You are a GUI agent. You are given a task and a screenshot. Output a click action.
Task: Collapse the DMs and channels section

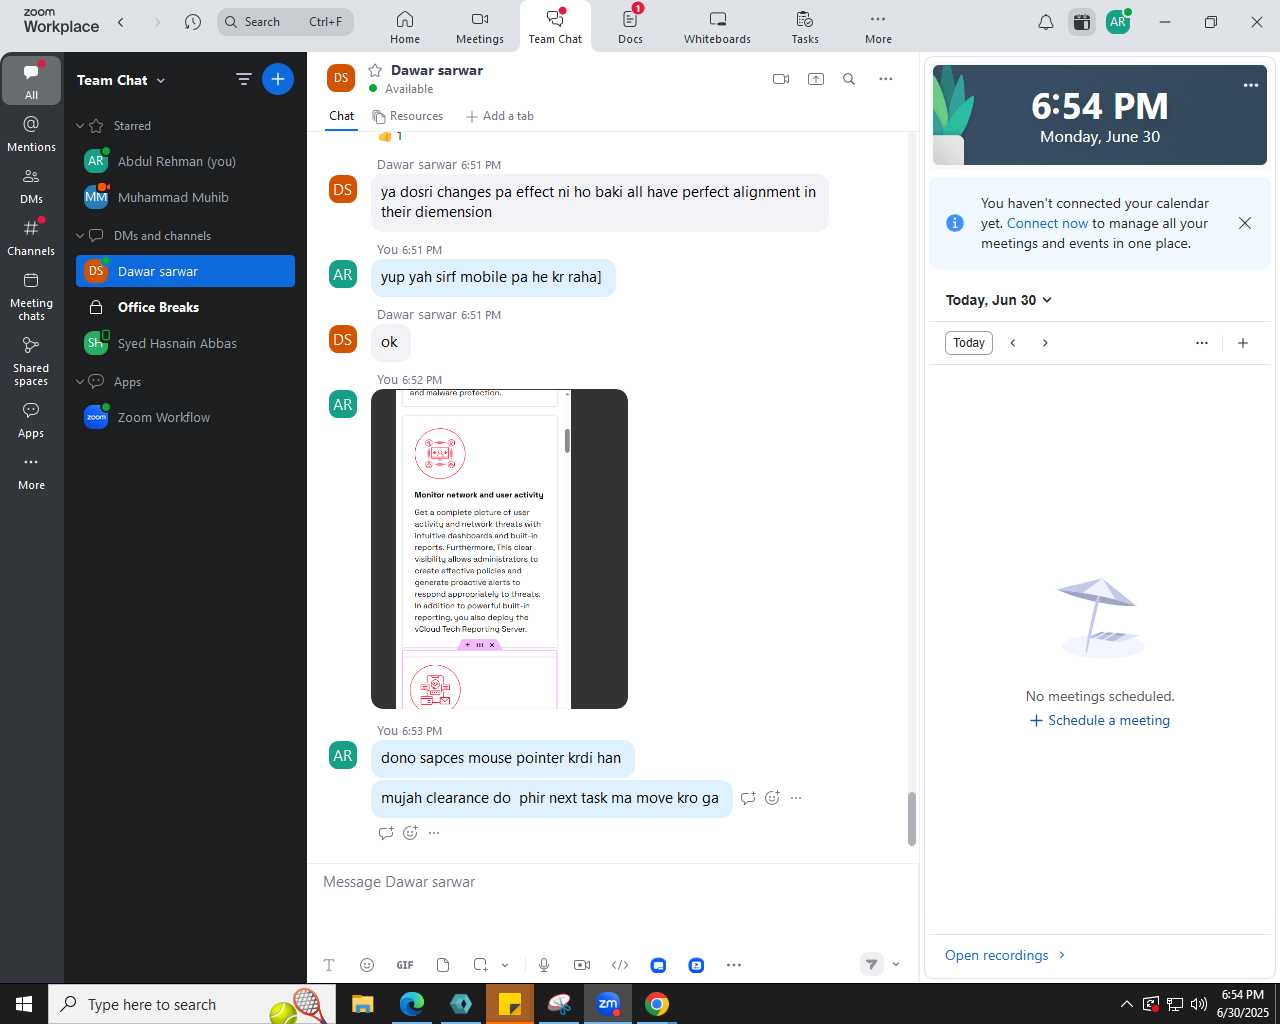pyautogui.click(x=80, y=236)
